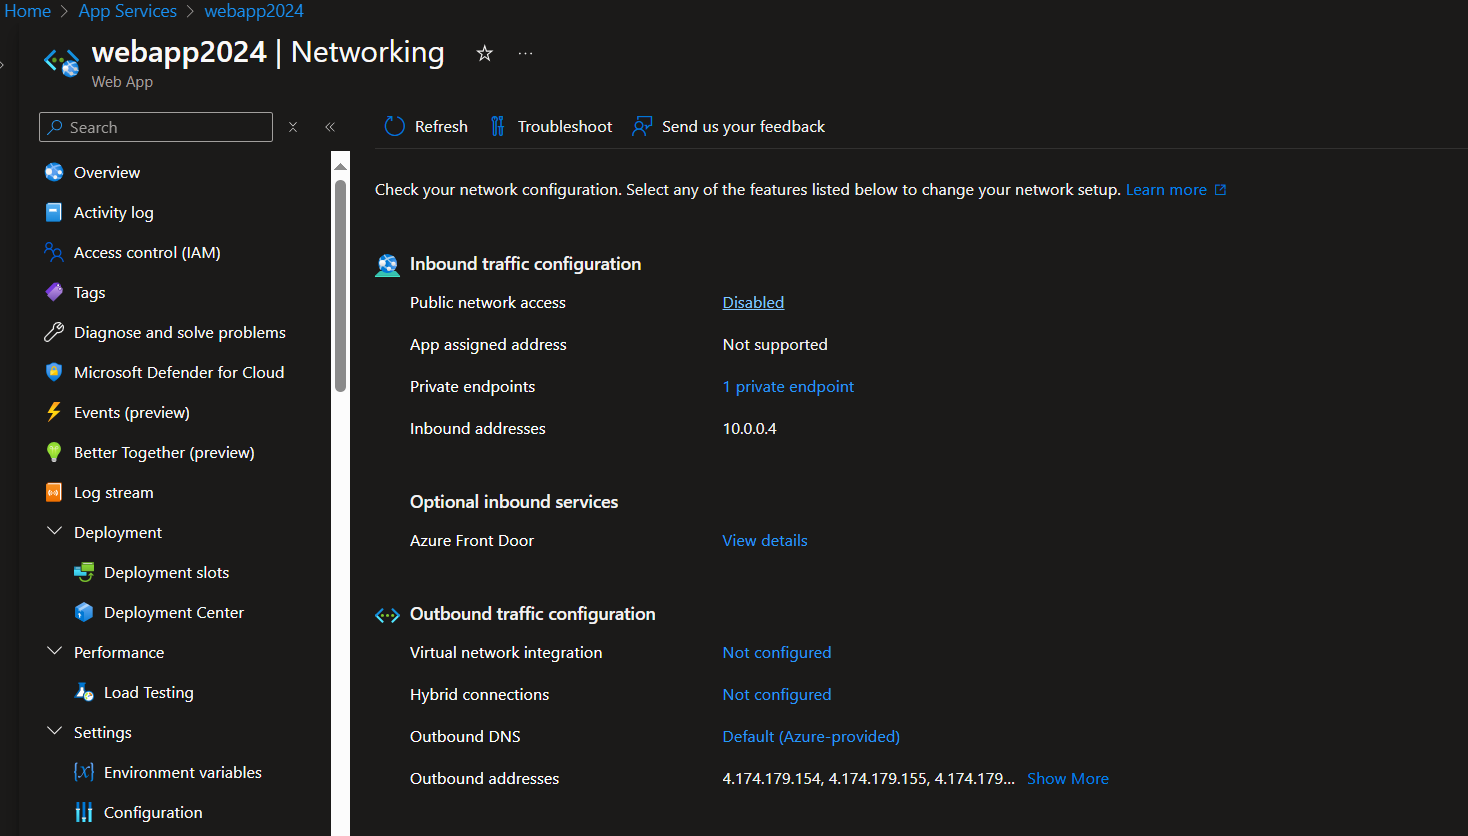This screenshot has height=836, width=1468.
Task: Click the Better Together lightbulb icon
Action: 54,452
